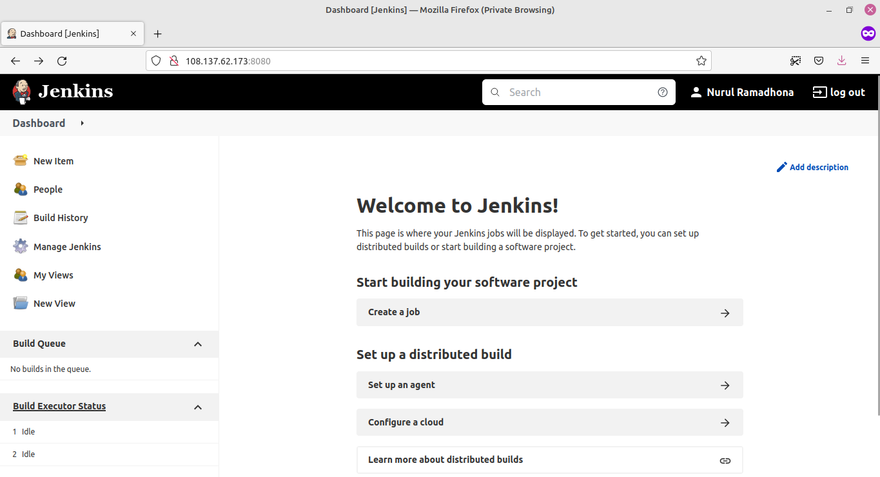This screenshot has width=880, height=477.
Task: Reload the page with refresh icon
Action: pos(62,61)
